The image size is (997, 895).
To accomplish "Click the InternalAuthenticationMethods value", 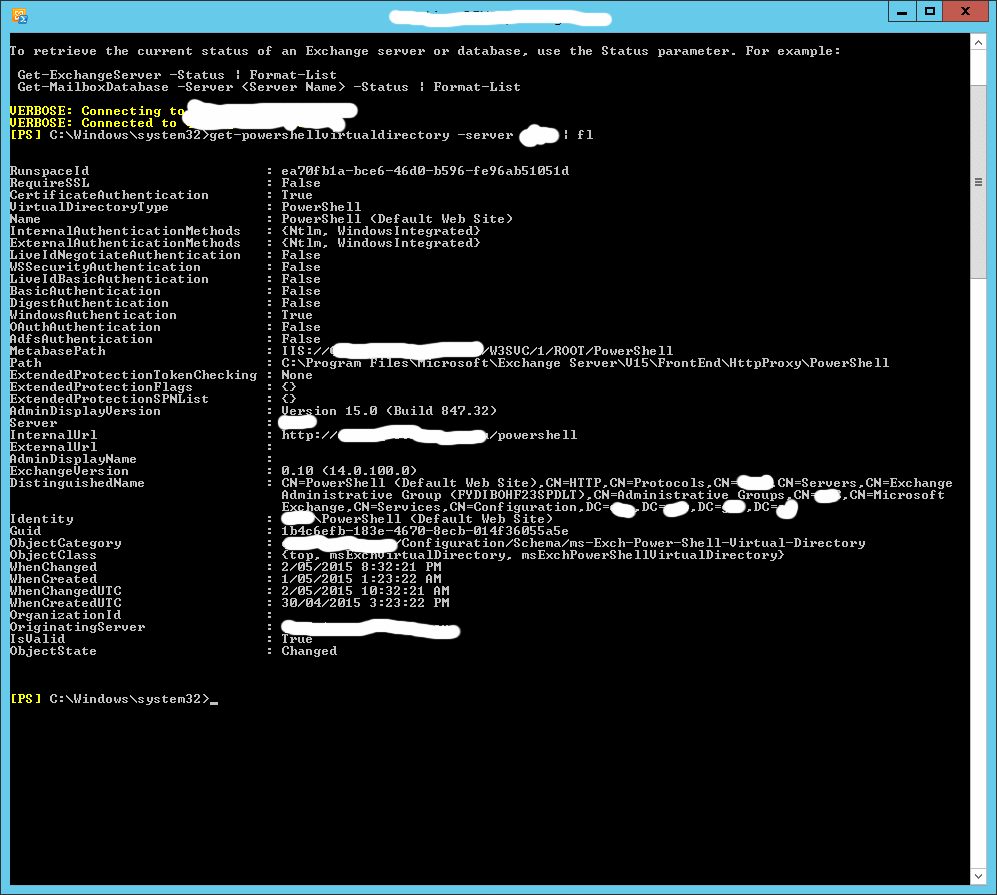I will pos(381,231).
